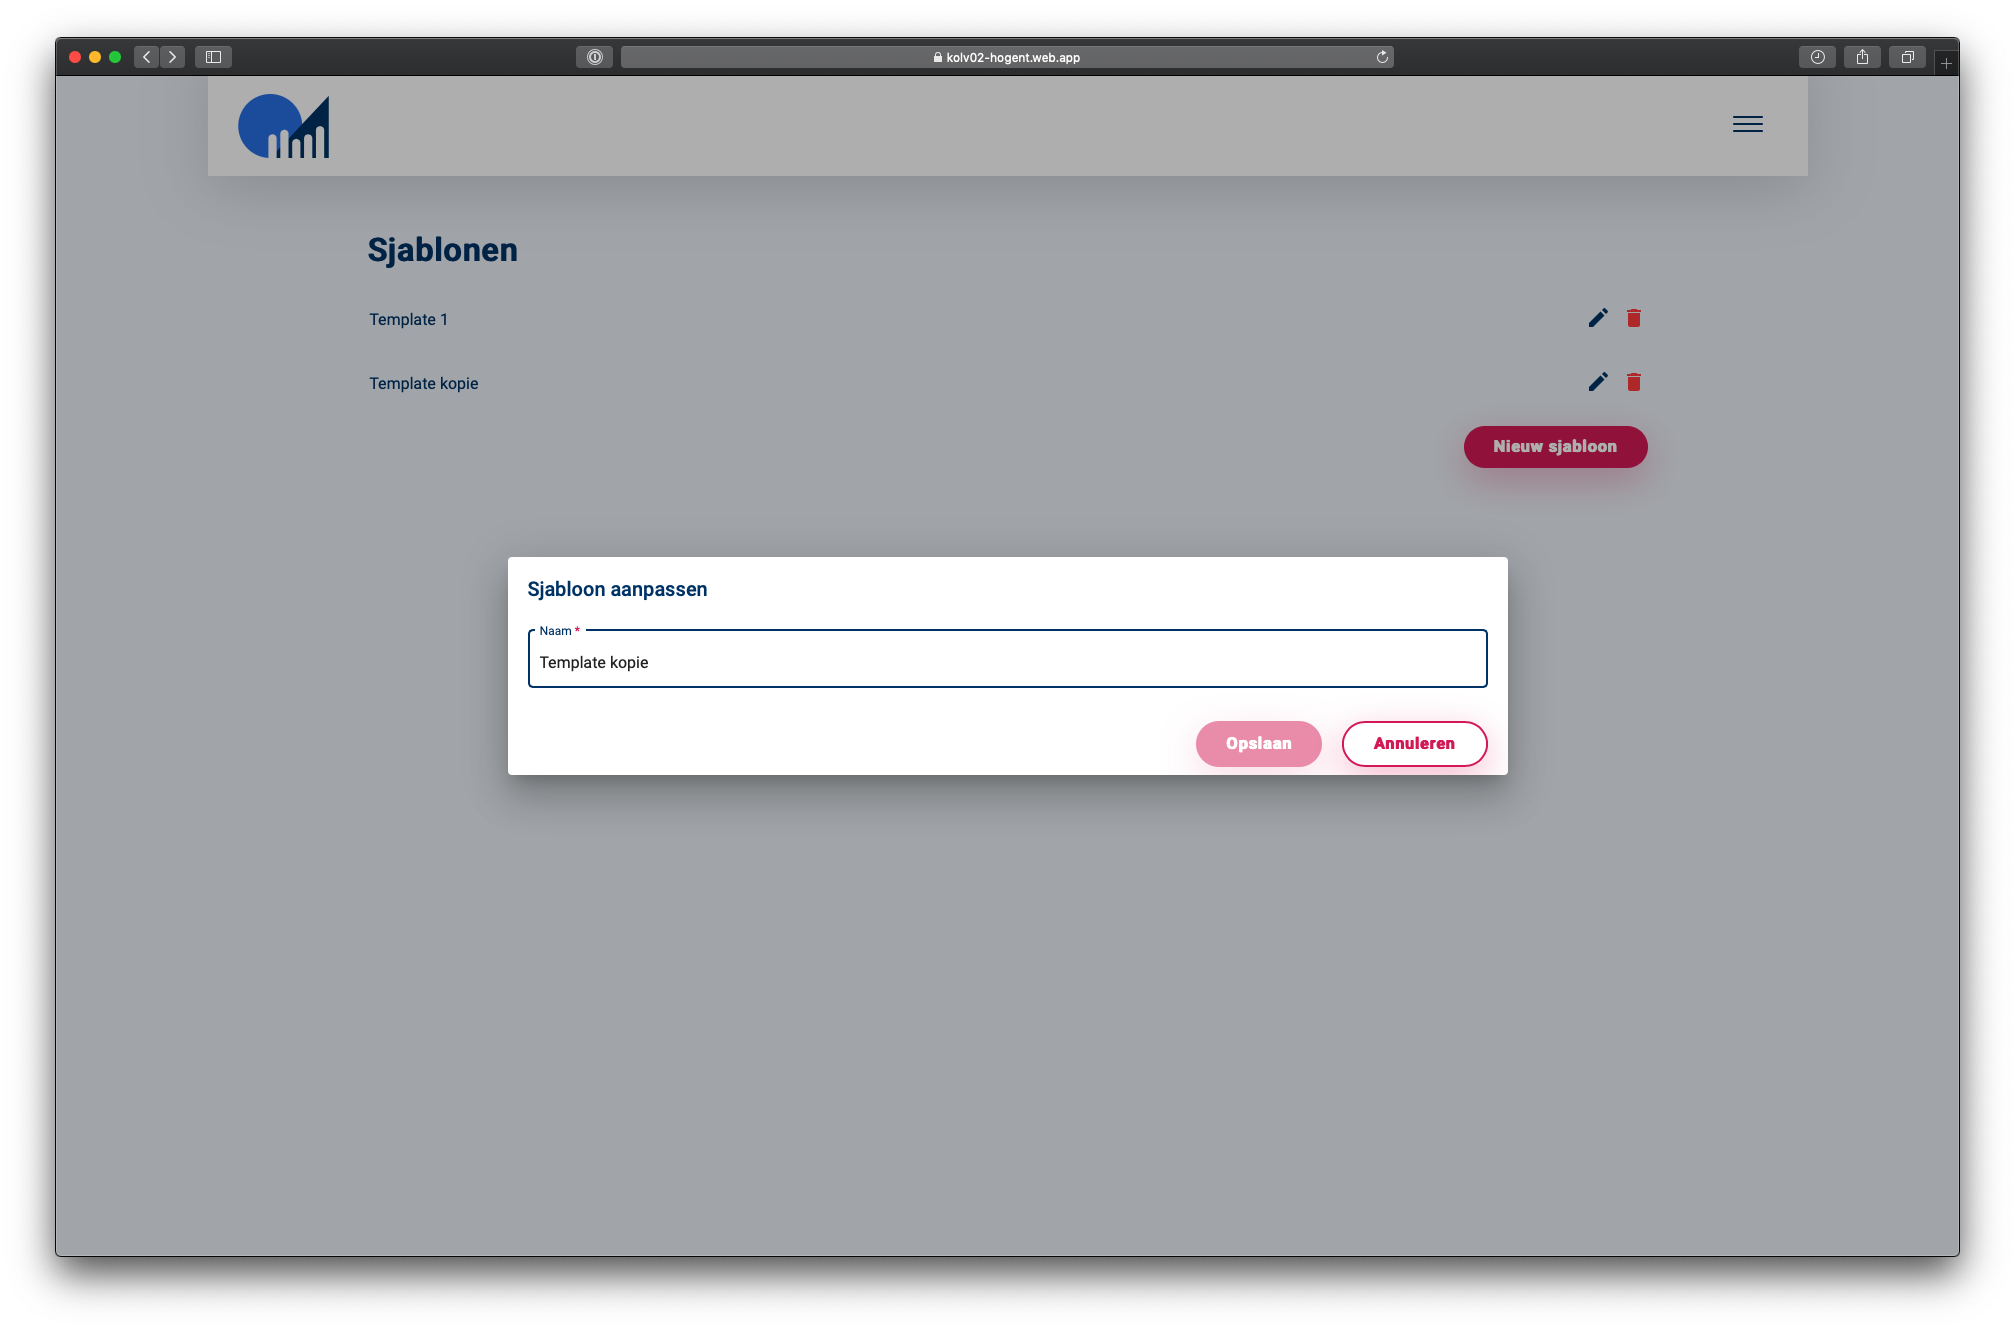This screenshot has height=1330, width=2015.
Task: Open the Safari share menu
Action: click(x=1862, y=57)
